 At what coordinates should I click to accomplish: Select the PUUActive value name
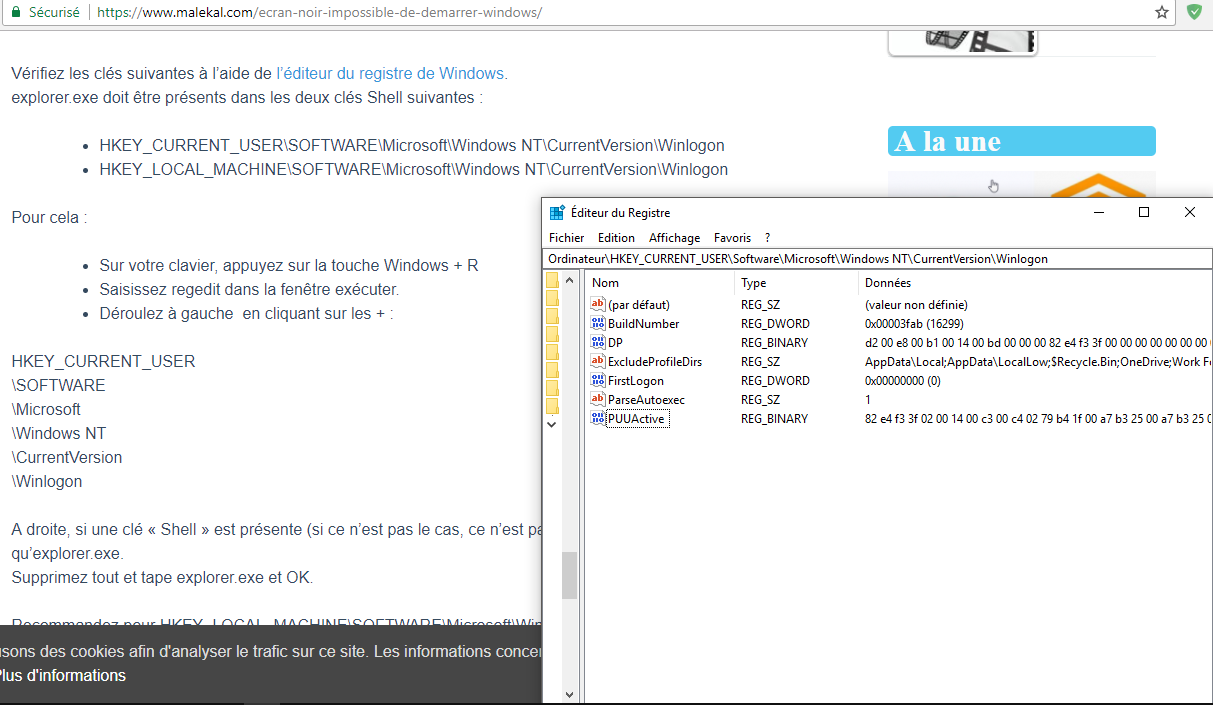click(636, 419)
